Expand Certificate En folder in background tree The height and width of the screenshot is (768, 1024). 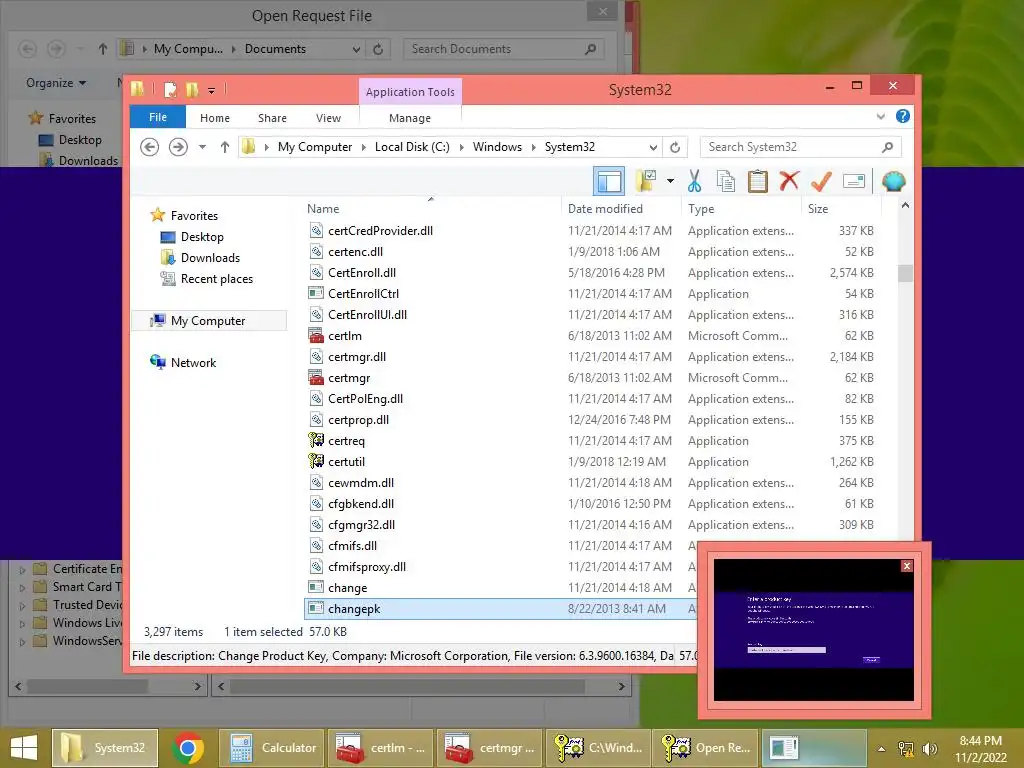point(22,569)
